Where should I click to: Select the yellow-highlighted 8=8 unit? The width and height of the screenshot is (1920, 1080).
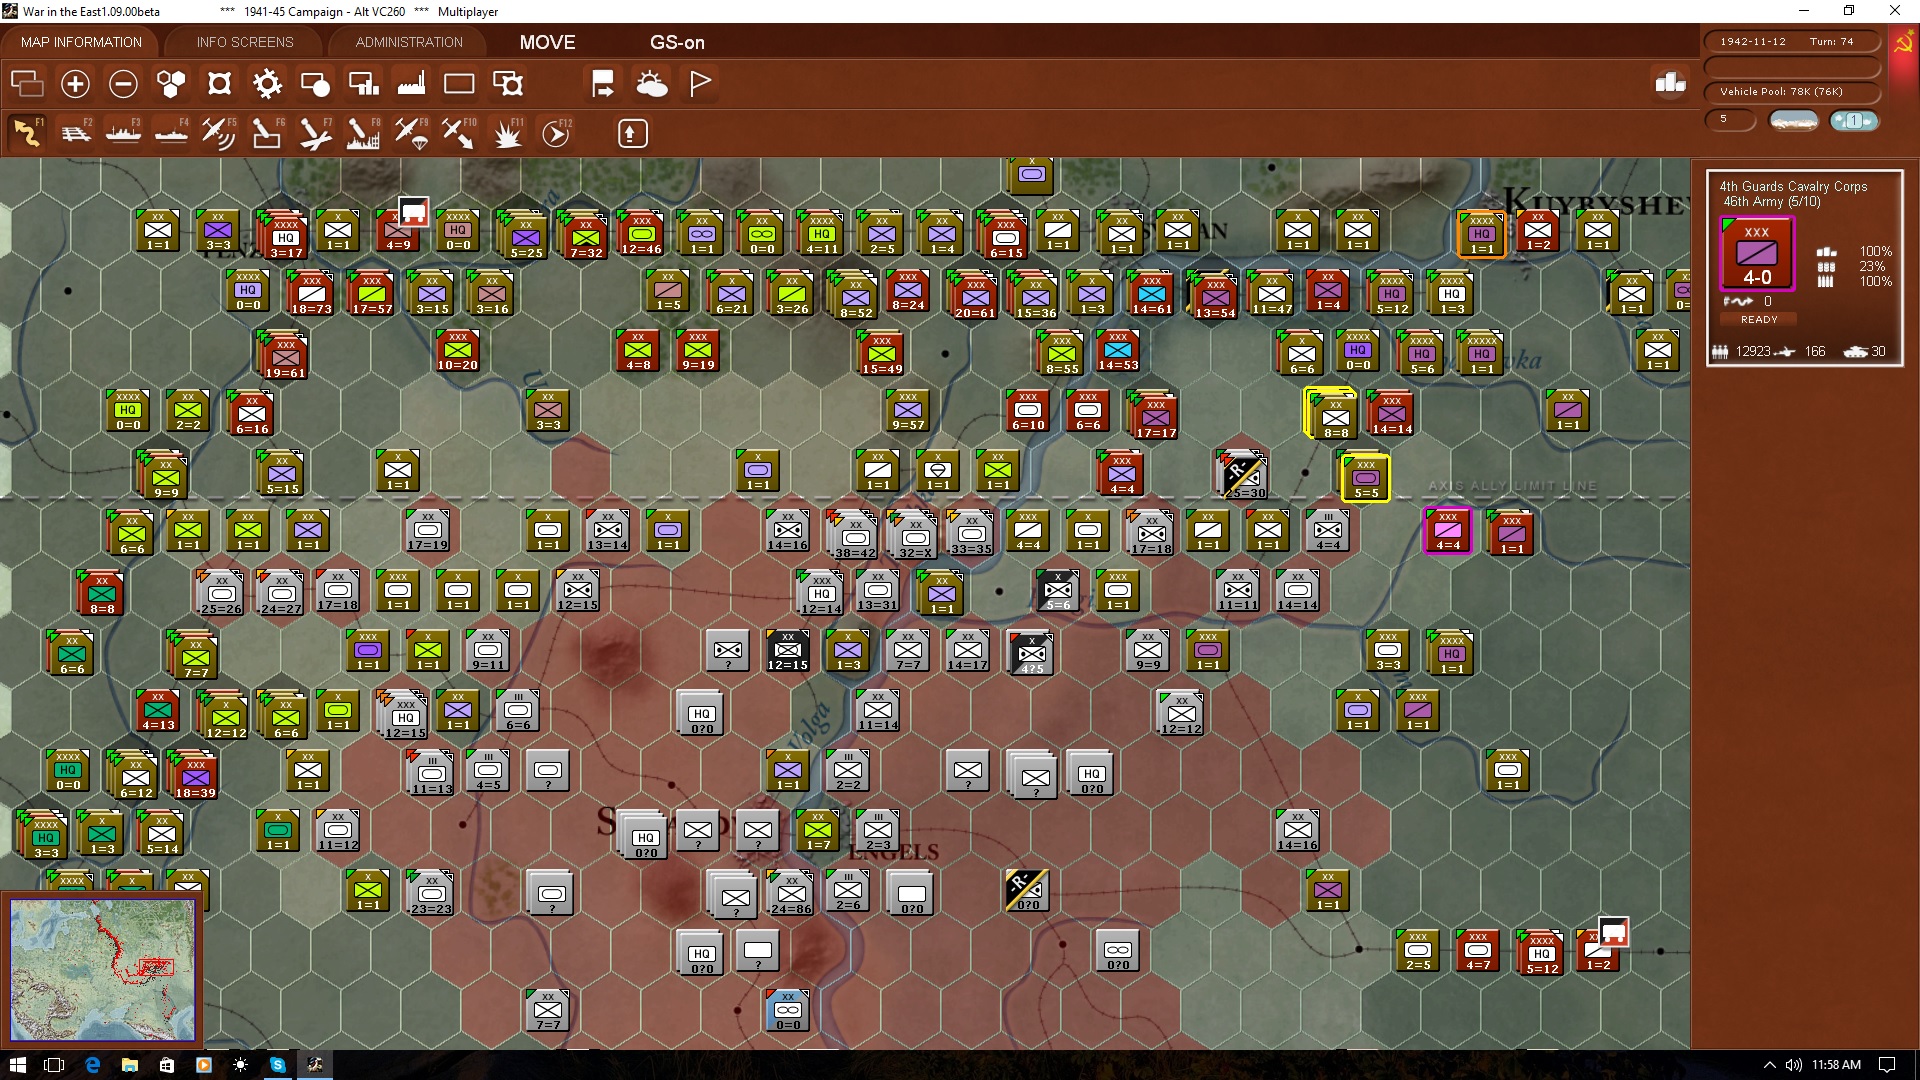(1333, 414)
